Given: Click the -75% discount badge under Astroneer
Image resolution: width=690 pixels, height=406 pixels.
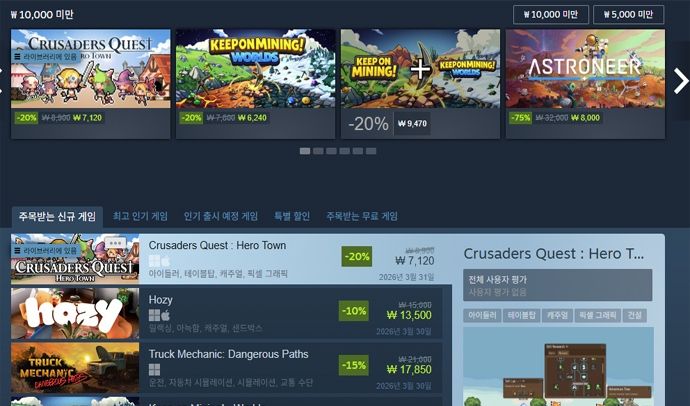Looking at the screenshot, I should click(x=520, y=118).
